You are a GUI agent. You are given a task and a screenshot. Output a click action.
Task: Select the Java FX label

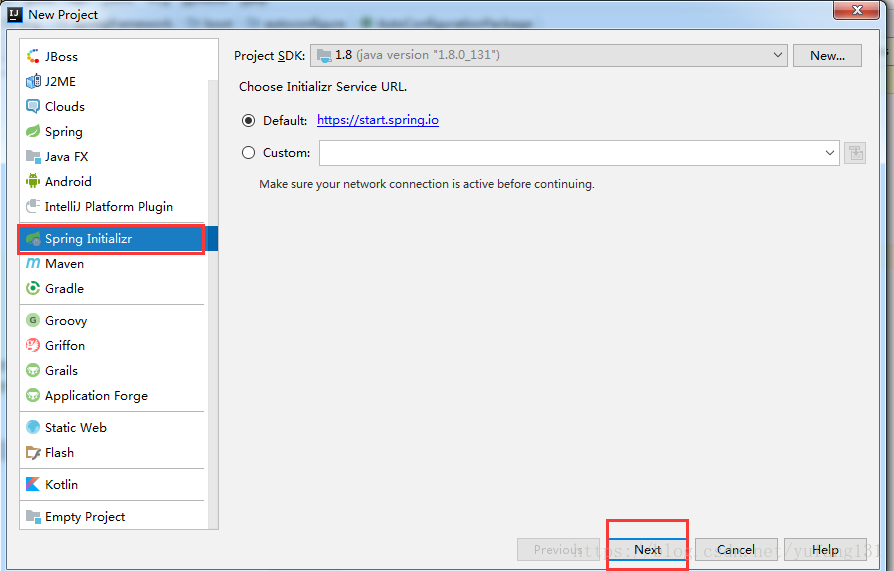point(66,157)
